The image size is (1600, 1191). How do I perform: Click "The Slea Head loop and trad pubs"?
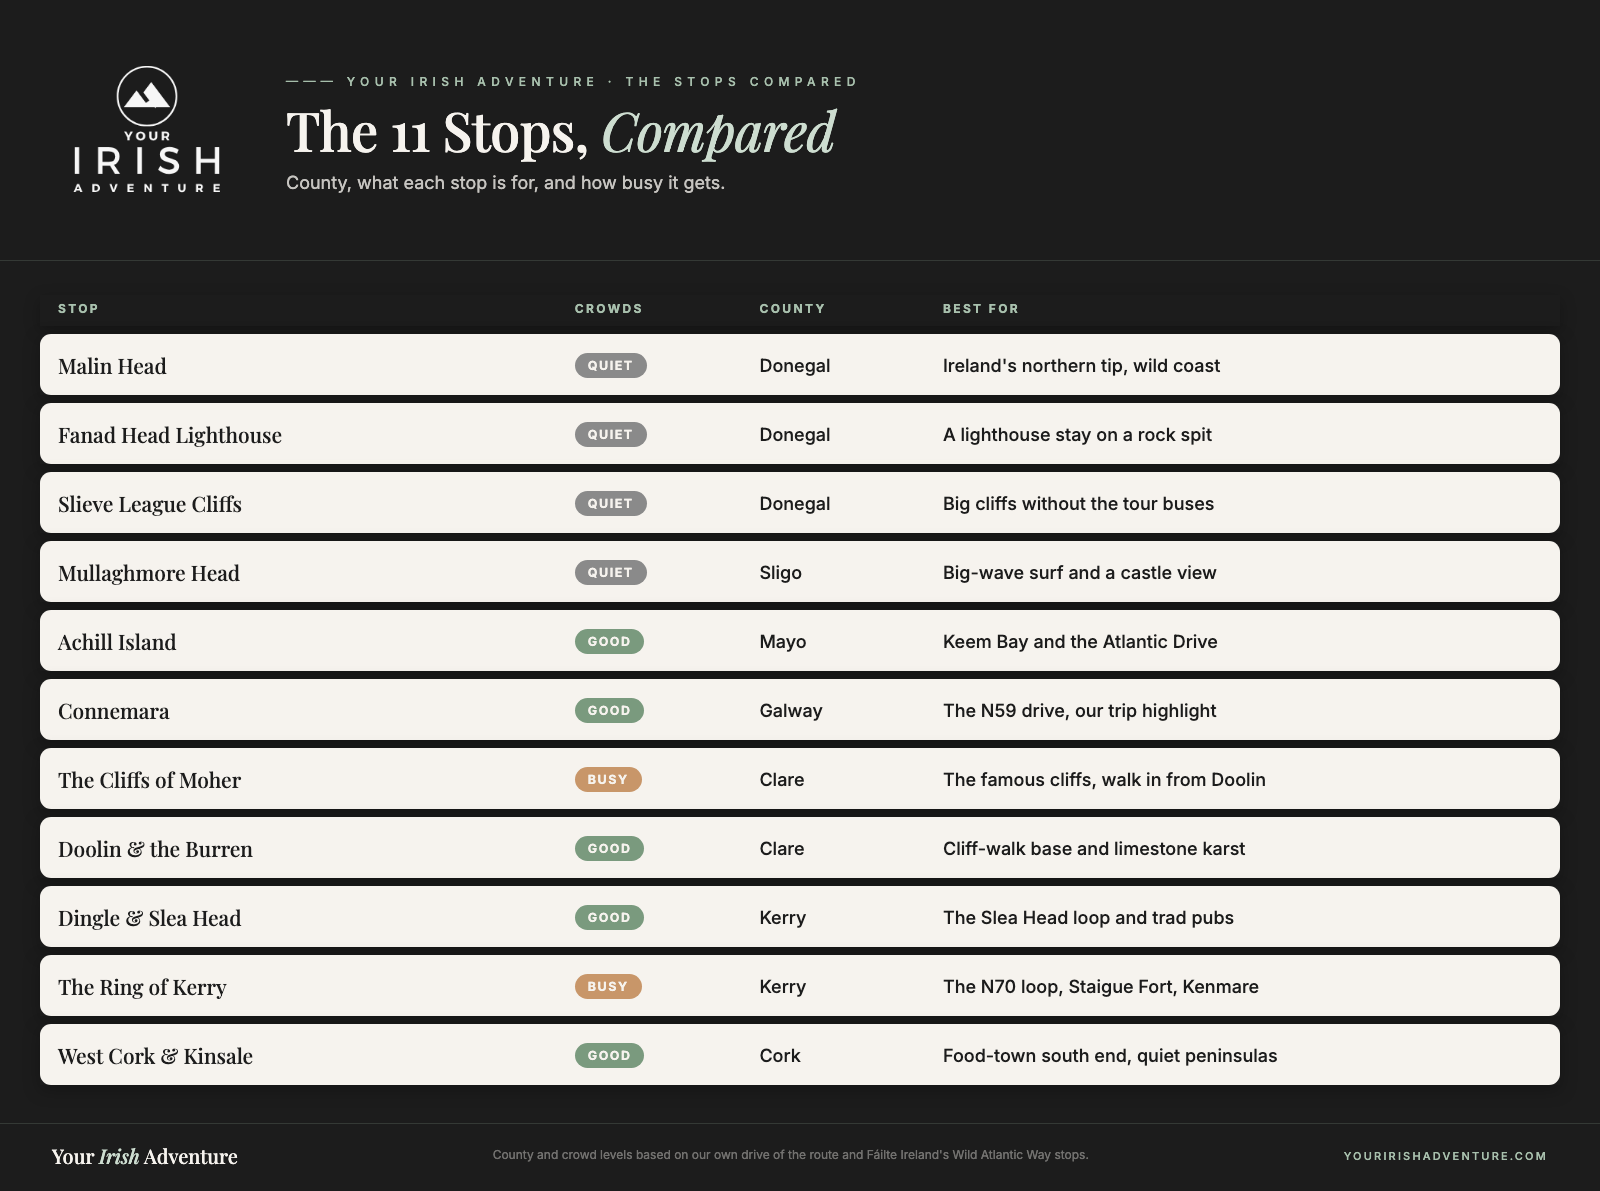click(1088, 918)
